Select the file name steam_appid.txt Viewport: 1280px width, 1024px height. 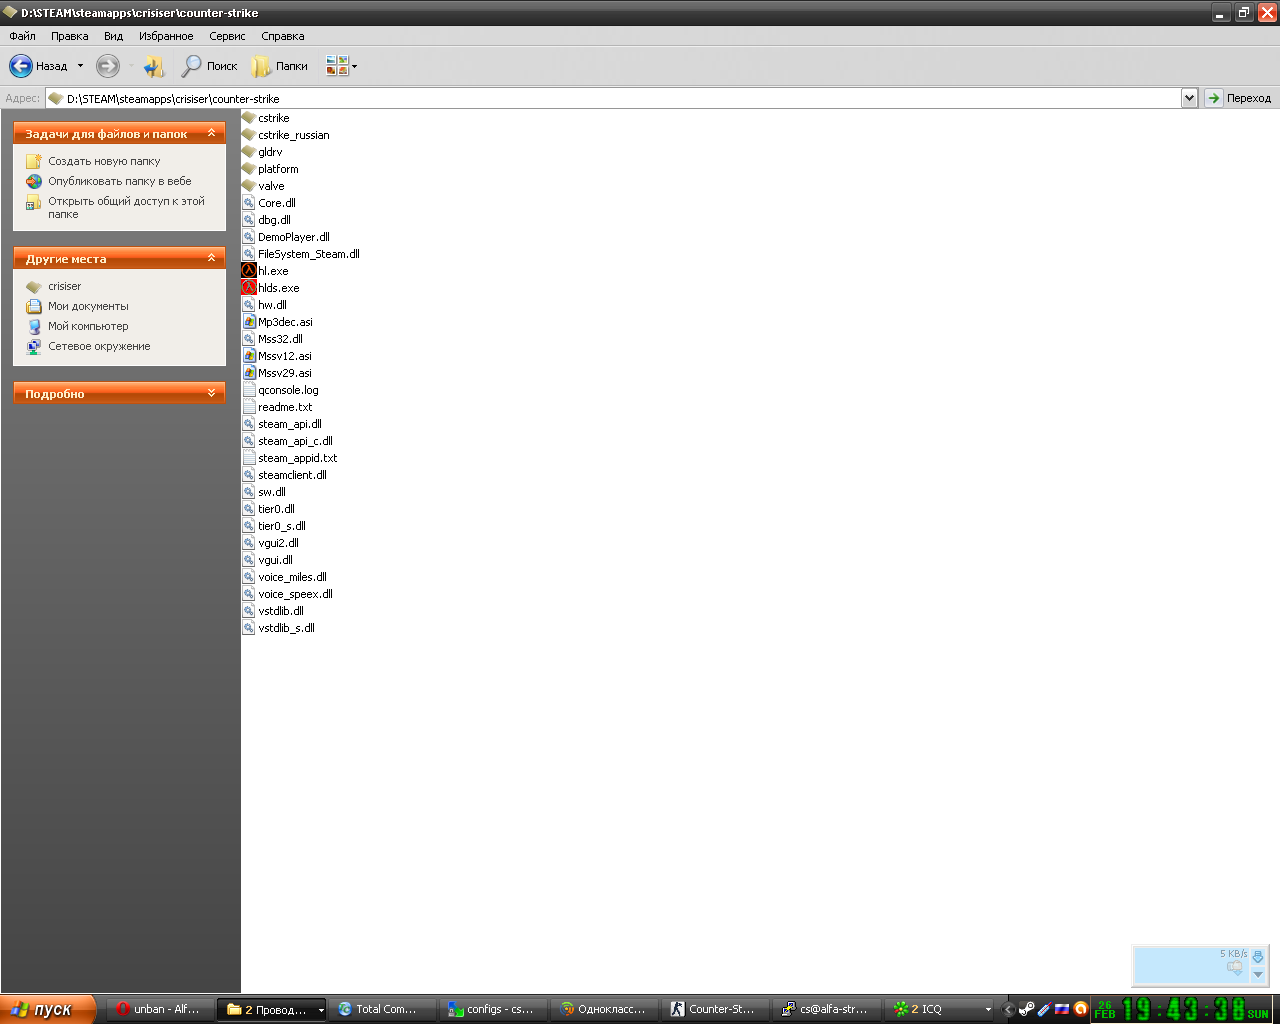coord(298,458)
